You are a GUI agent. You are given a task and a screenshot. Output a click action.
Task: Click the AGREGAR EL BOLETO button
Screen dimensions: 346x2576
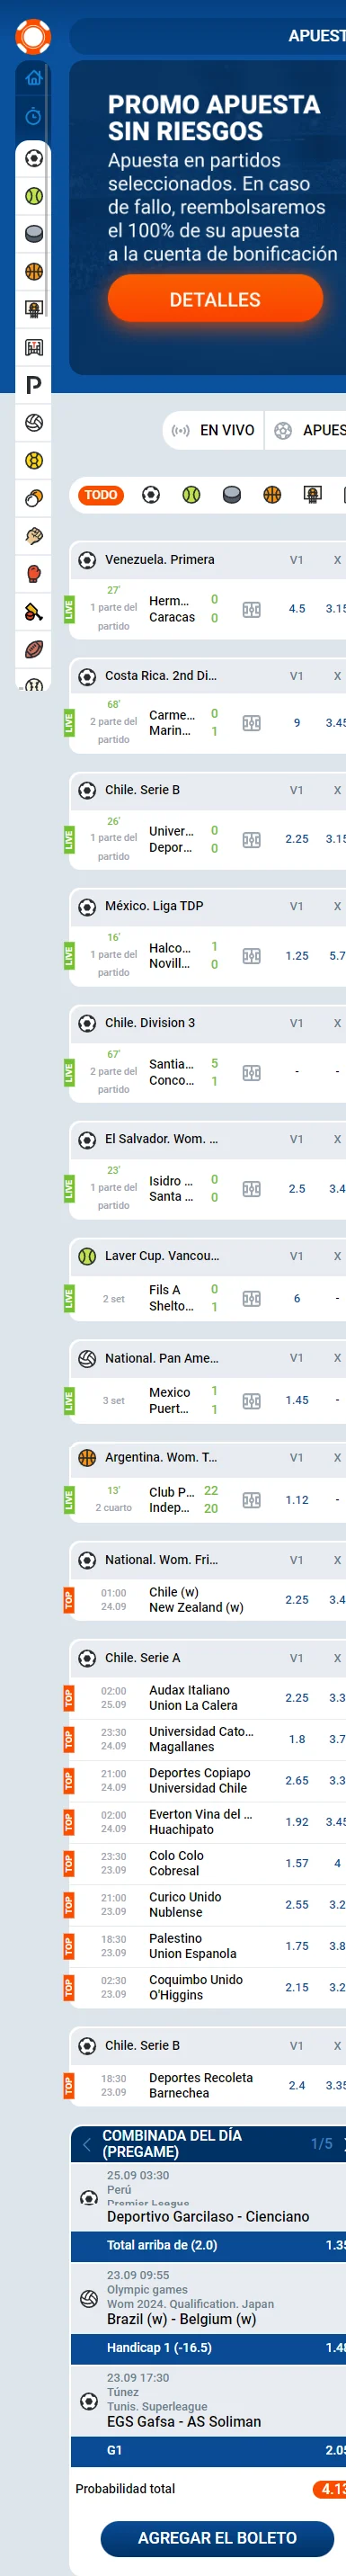click(x=217, y=2537)
